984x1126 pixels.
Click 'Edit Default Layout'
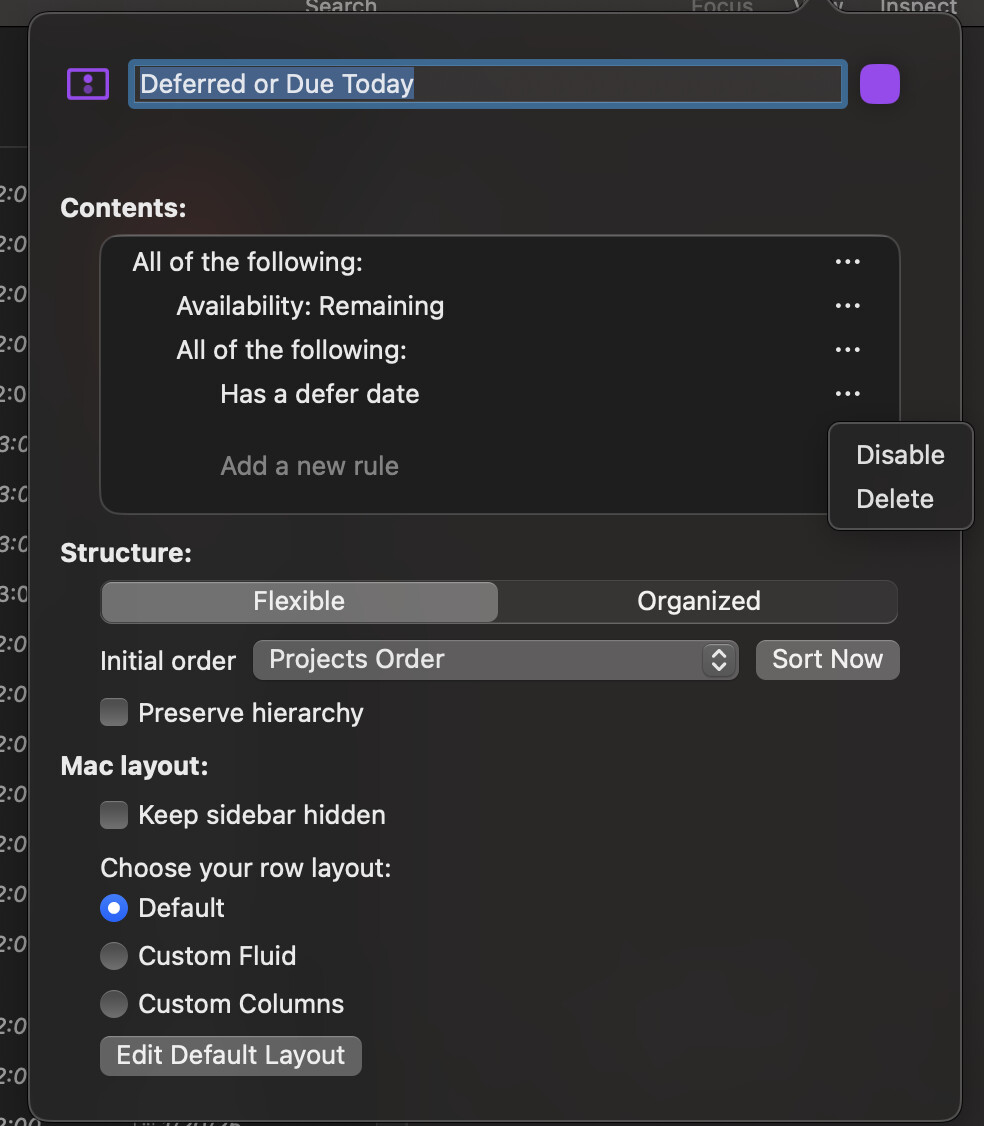tap(230, 1055)
